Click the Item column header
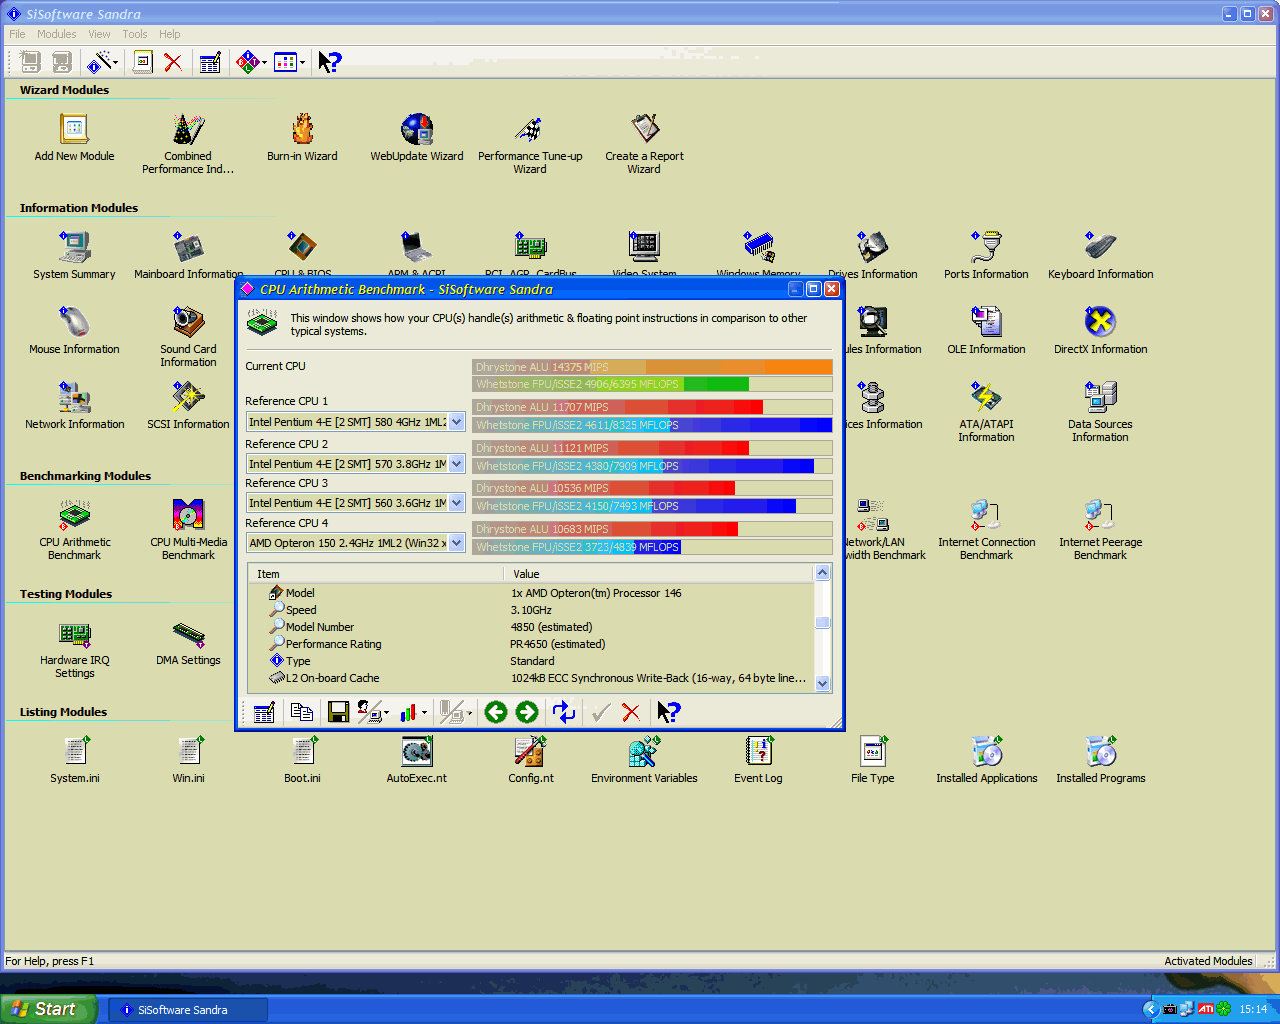Image resolution: width=1280 pixels, height=1024 pixels. 375,574
